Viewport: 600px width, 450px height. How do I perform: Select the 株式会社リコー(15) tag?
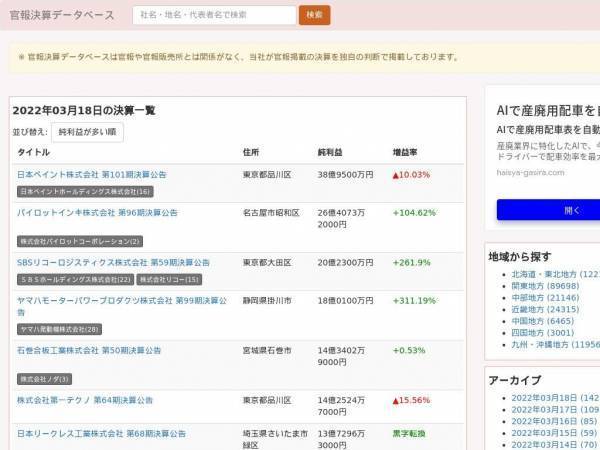pos(169,280)
